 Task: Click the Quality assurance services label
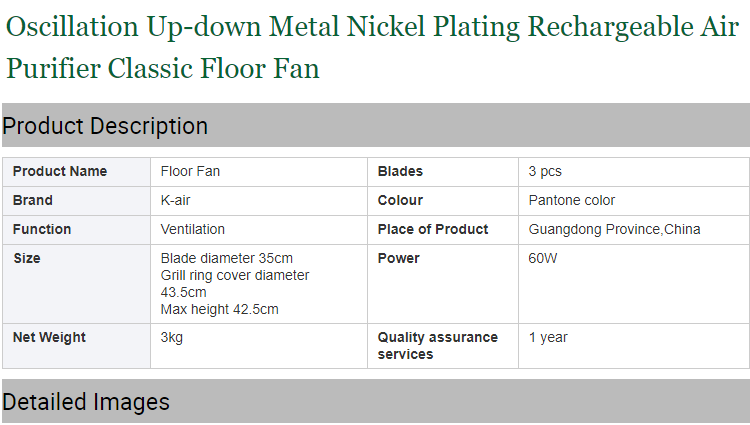tap(438, 346)
